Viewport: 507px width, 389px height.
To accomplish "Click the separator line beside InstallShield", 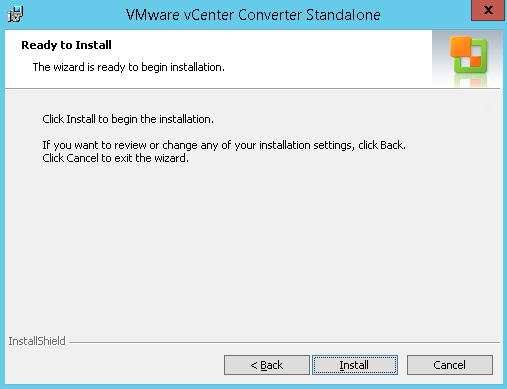I will [x=284, y=342].
